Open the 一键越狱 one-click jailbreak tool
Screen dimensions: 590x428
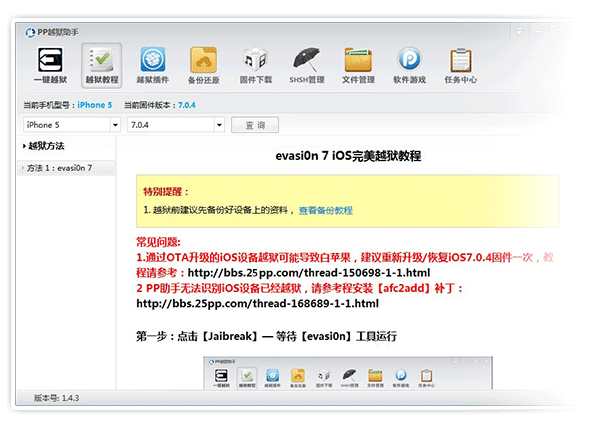[x=50, y=65]
